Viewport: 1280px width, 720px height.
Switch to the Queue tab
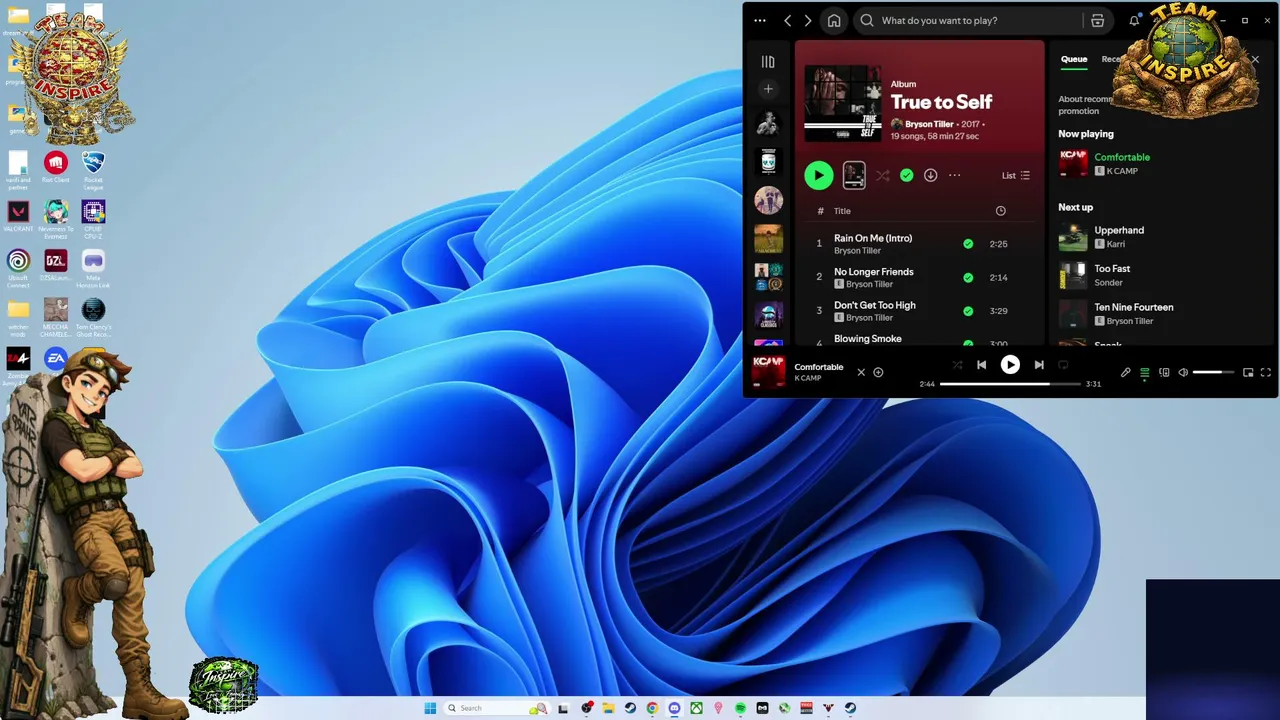point(1074,59)
